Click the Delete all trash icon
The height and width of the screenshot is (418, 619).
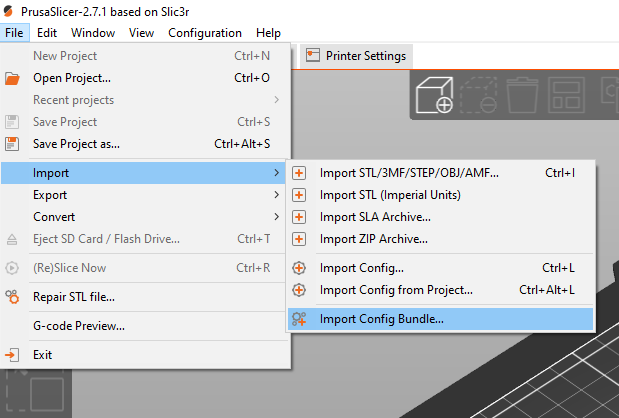522,95
